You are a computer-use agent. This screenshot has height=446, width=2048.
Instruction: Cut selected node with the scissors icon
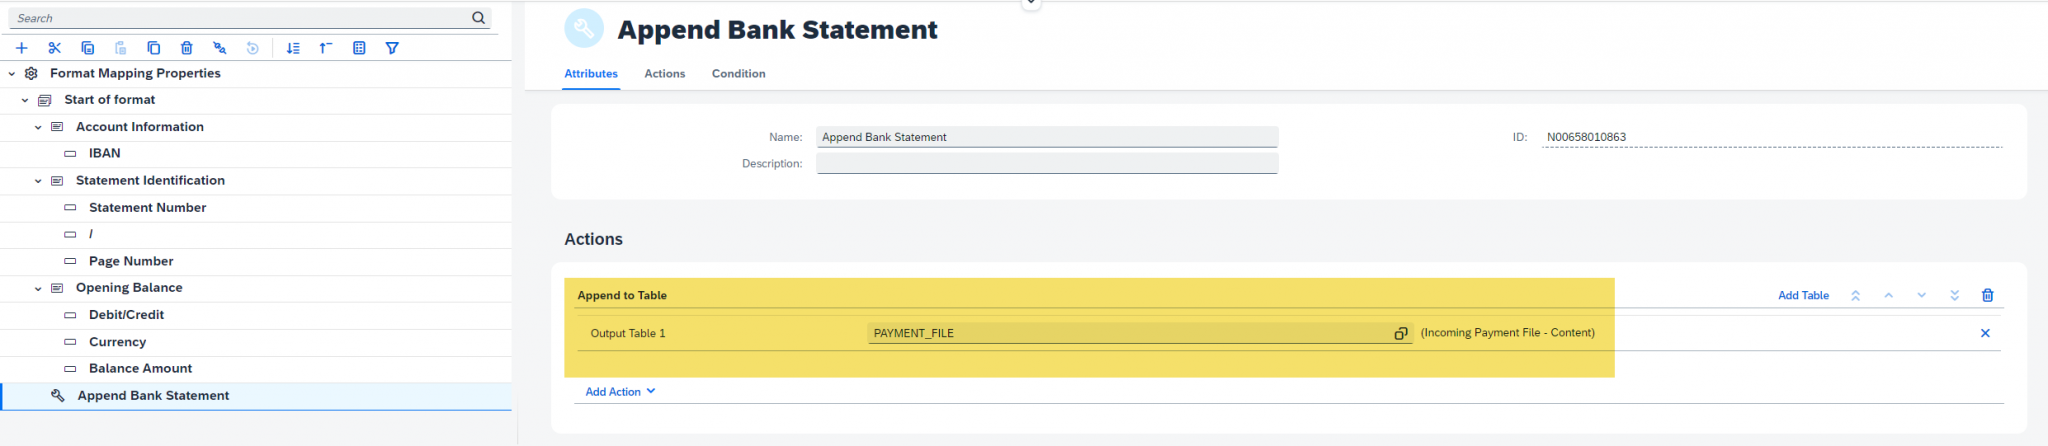pos(55,48)
